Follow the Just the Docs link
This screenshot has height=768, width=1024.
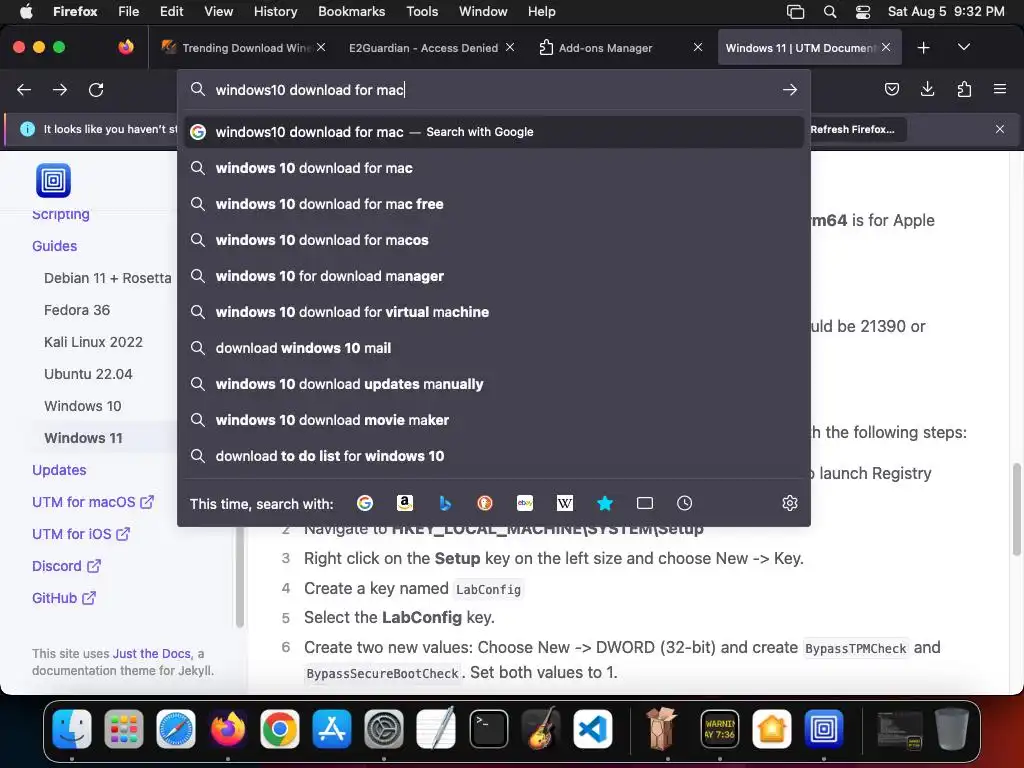(x=152, y=654)
